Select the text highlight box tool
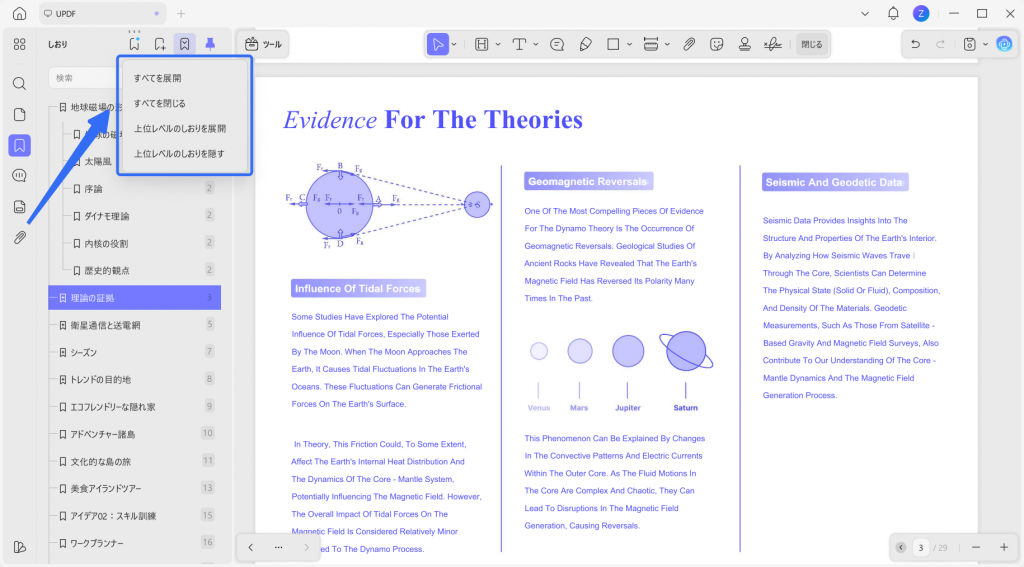The height and width of the screenshot is (567, 1024). point(481,44)
